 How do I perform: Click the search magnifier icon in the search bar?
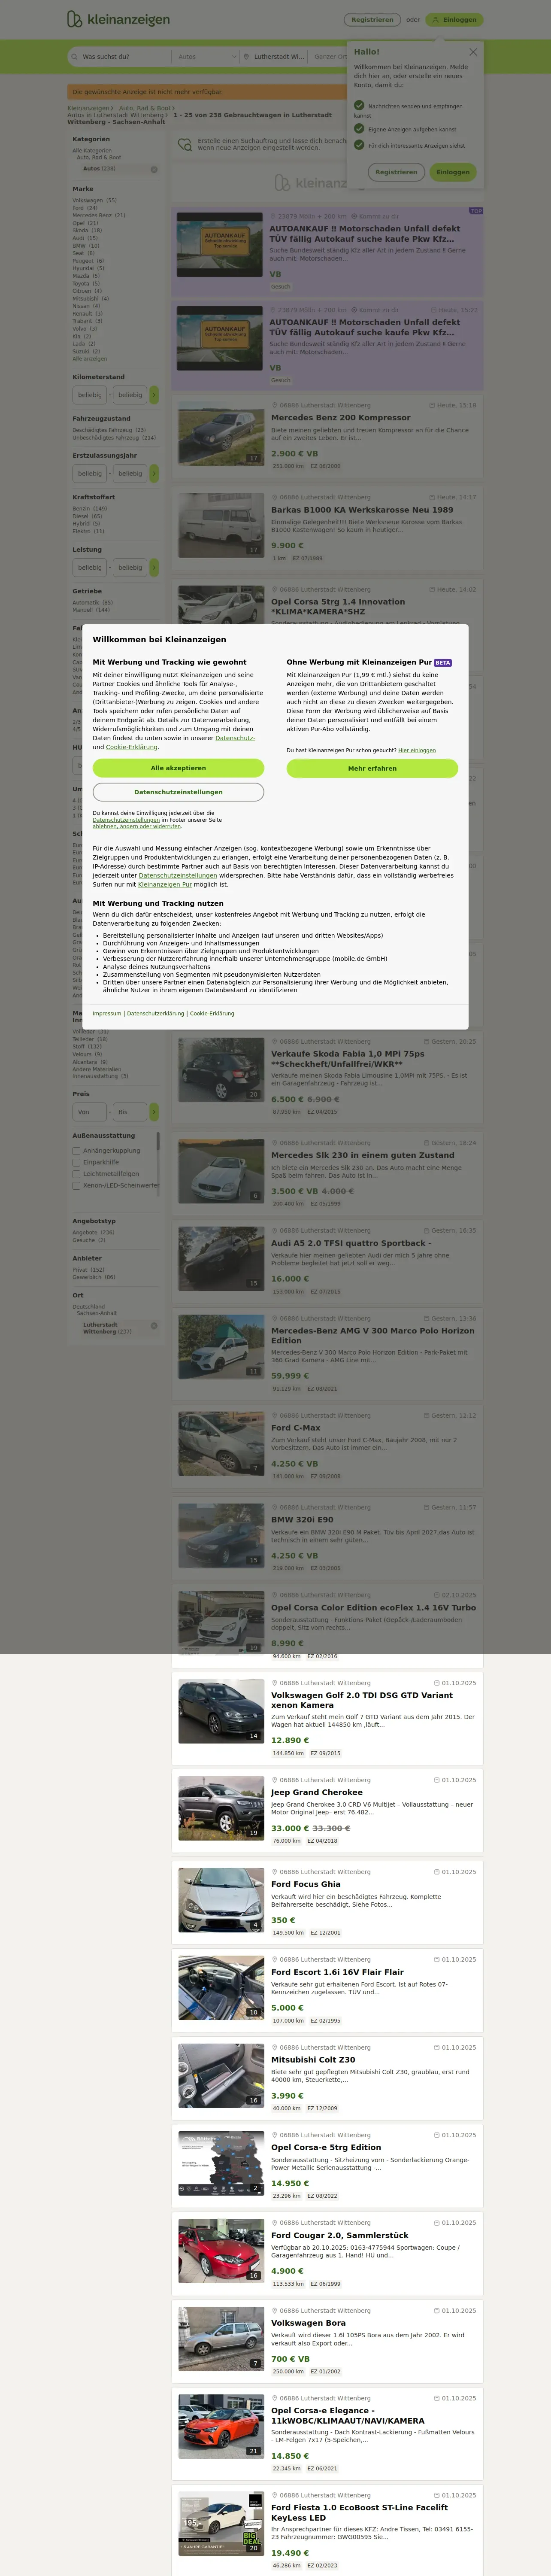pyautogui.click(x=74, y=57)
